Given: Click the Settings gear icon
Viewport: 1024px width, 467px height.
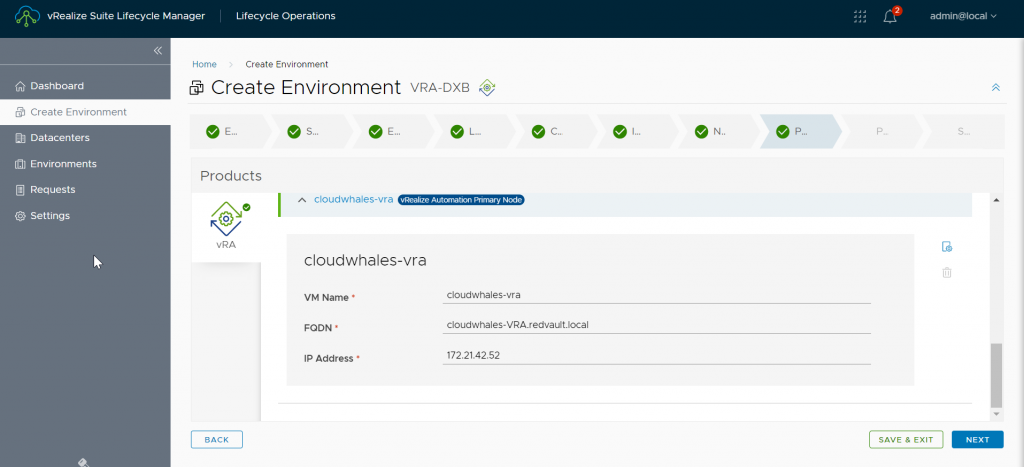Looking at the screenshot, I should click(20, 216).
